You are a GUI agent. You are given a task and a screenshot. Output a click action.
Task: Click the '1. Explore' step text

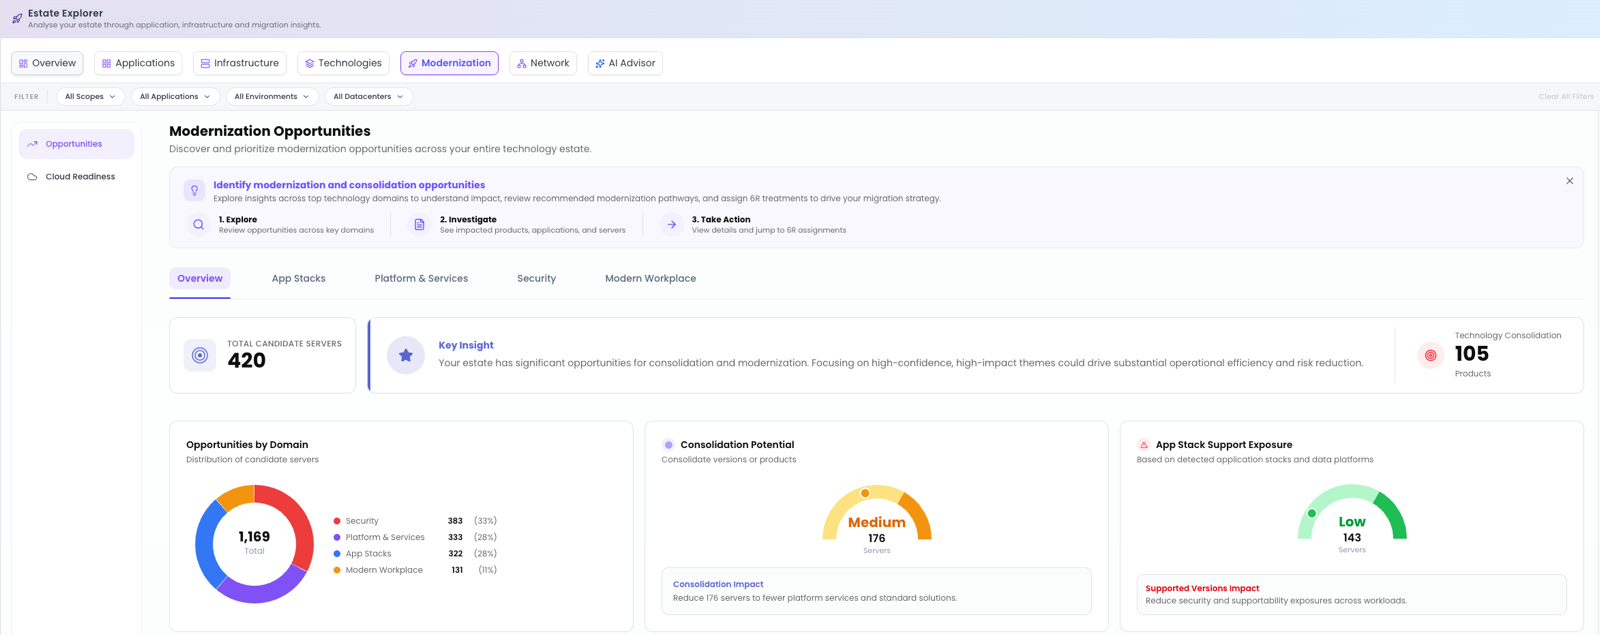coord(238,219)
